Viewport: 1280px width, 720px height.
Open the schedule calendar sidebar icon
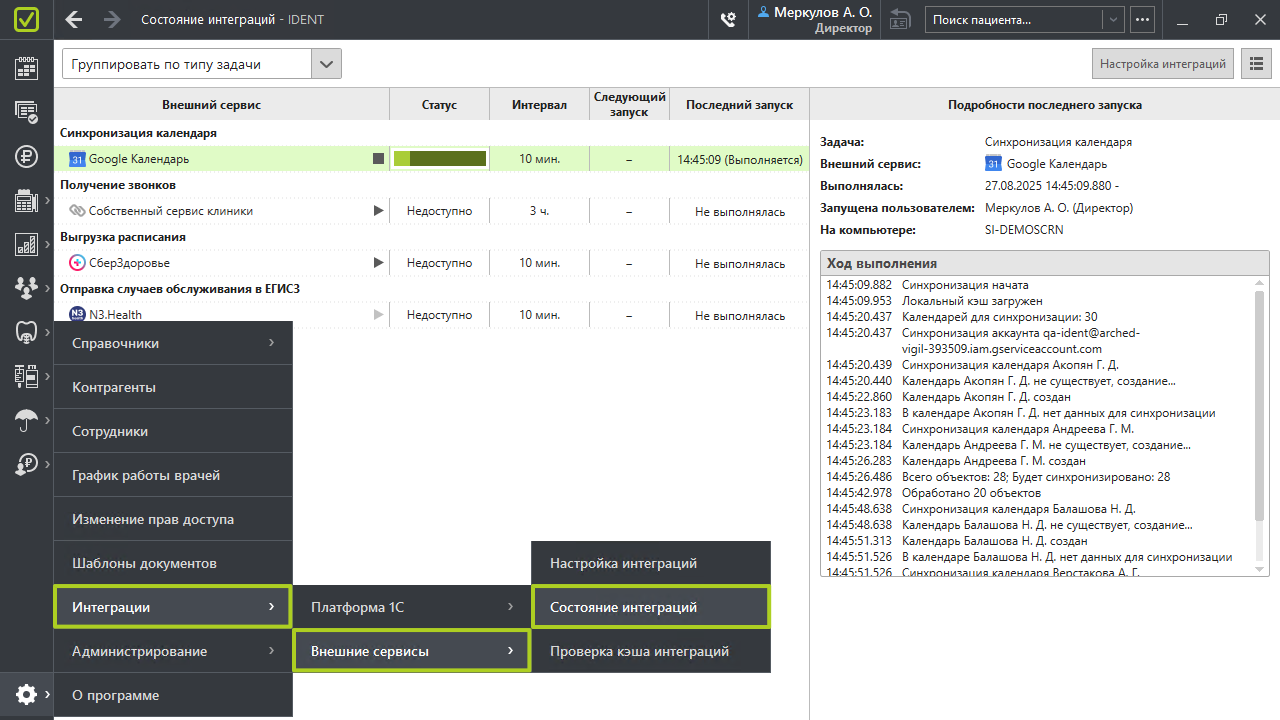(x=26, y=67)
